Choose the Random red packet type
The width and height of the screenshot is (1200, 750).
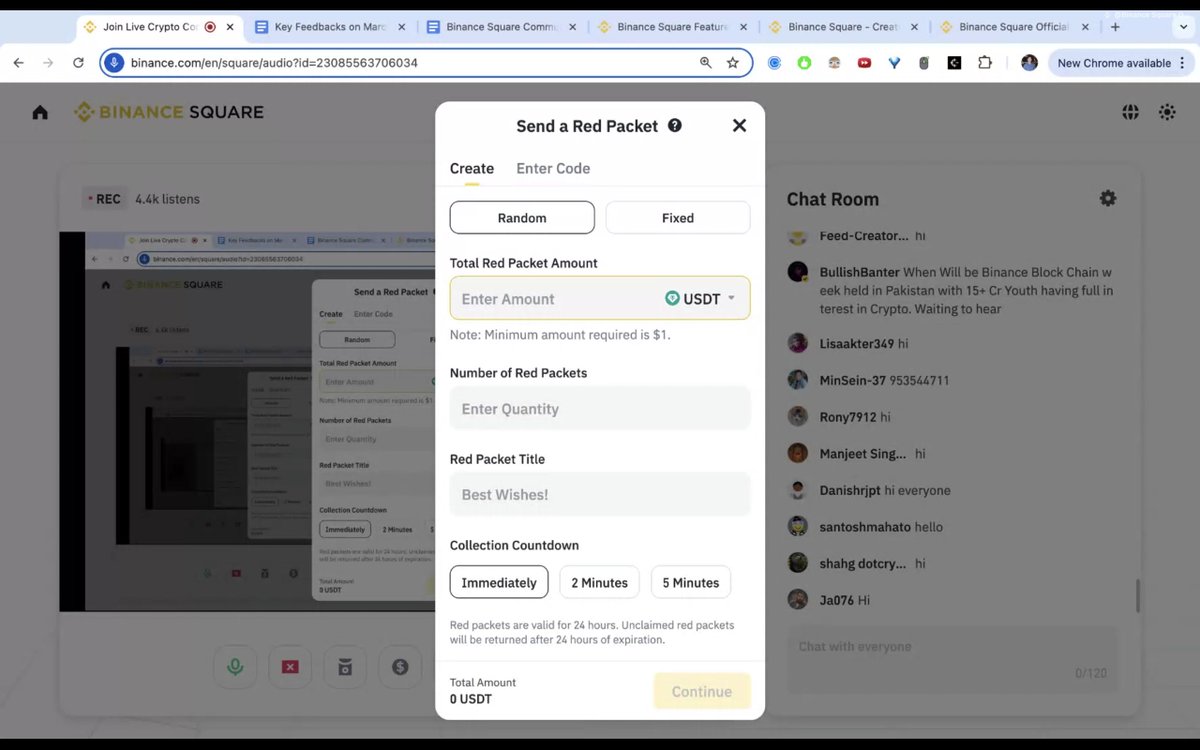[522, 218]
